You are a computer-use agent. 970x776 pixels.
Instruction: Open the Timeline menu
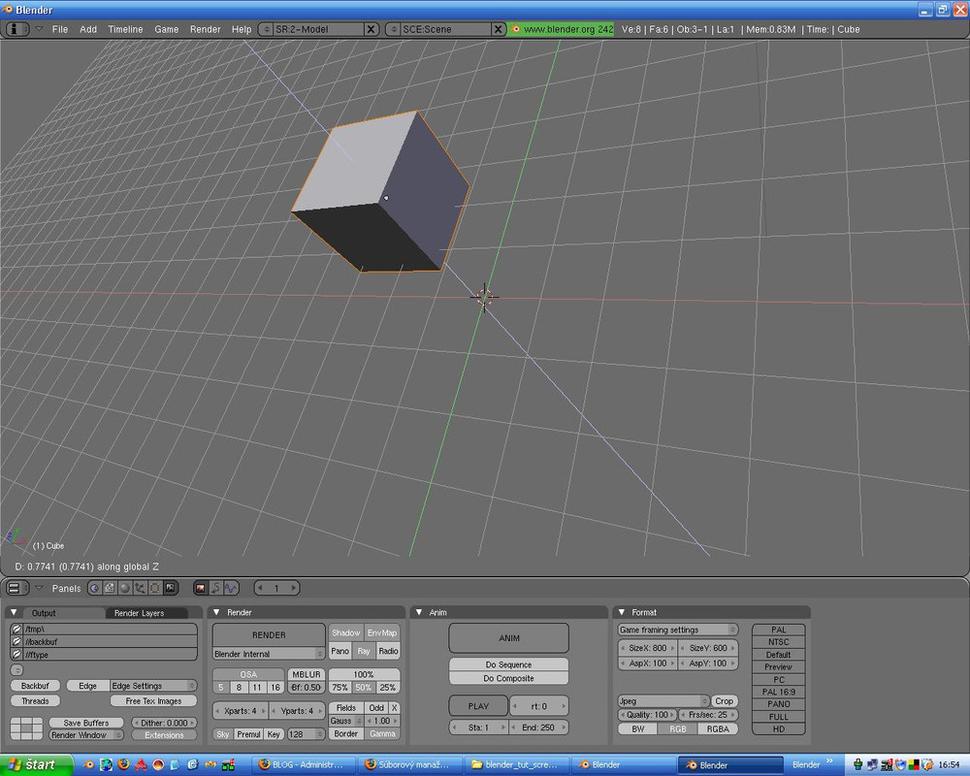tap(125, 29)
